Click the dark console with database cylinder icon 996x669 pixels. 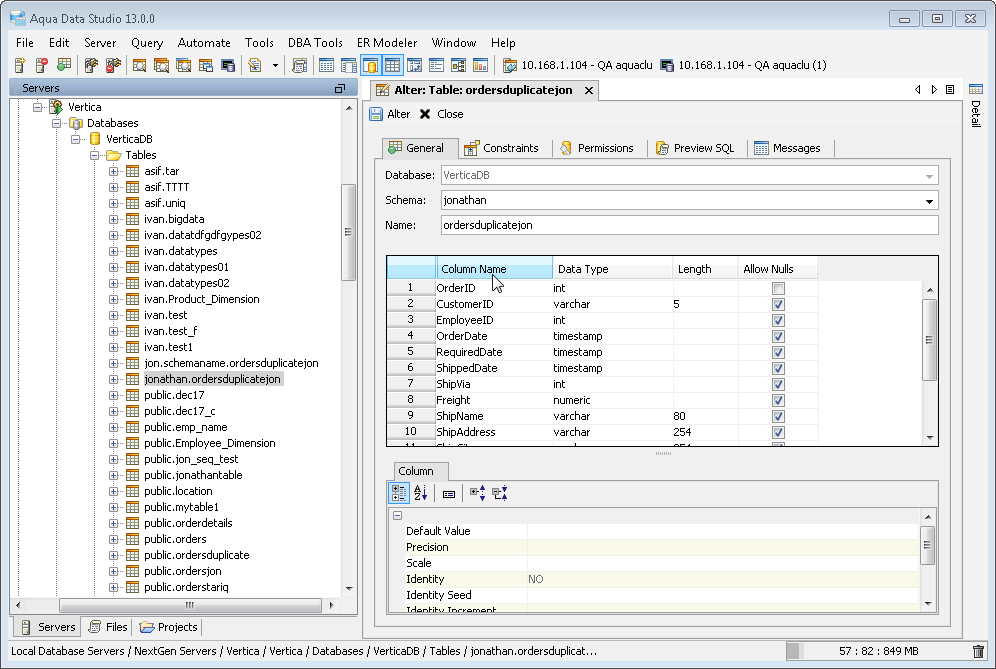[x=227, y=65]
